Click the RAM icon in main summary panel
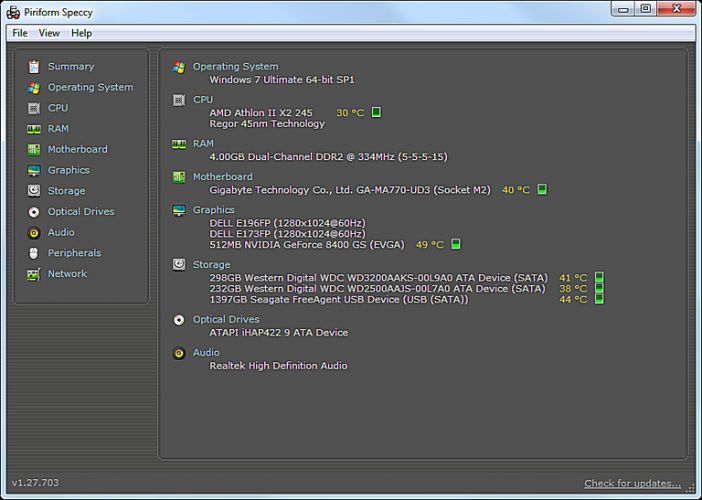 179,144
